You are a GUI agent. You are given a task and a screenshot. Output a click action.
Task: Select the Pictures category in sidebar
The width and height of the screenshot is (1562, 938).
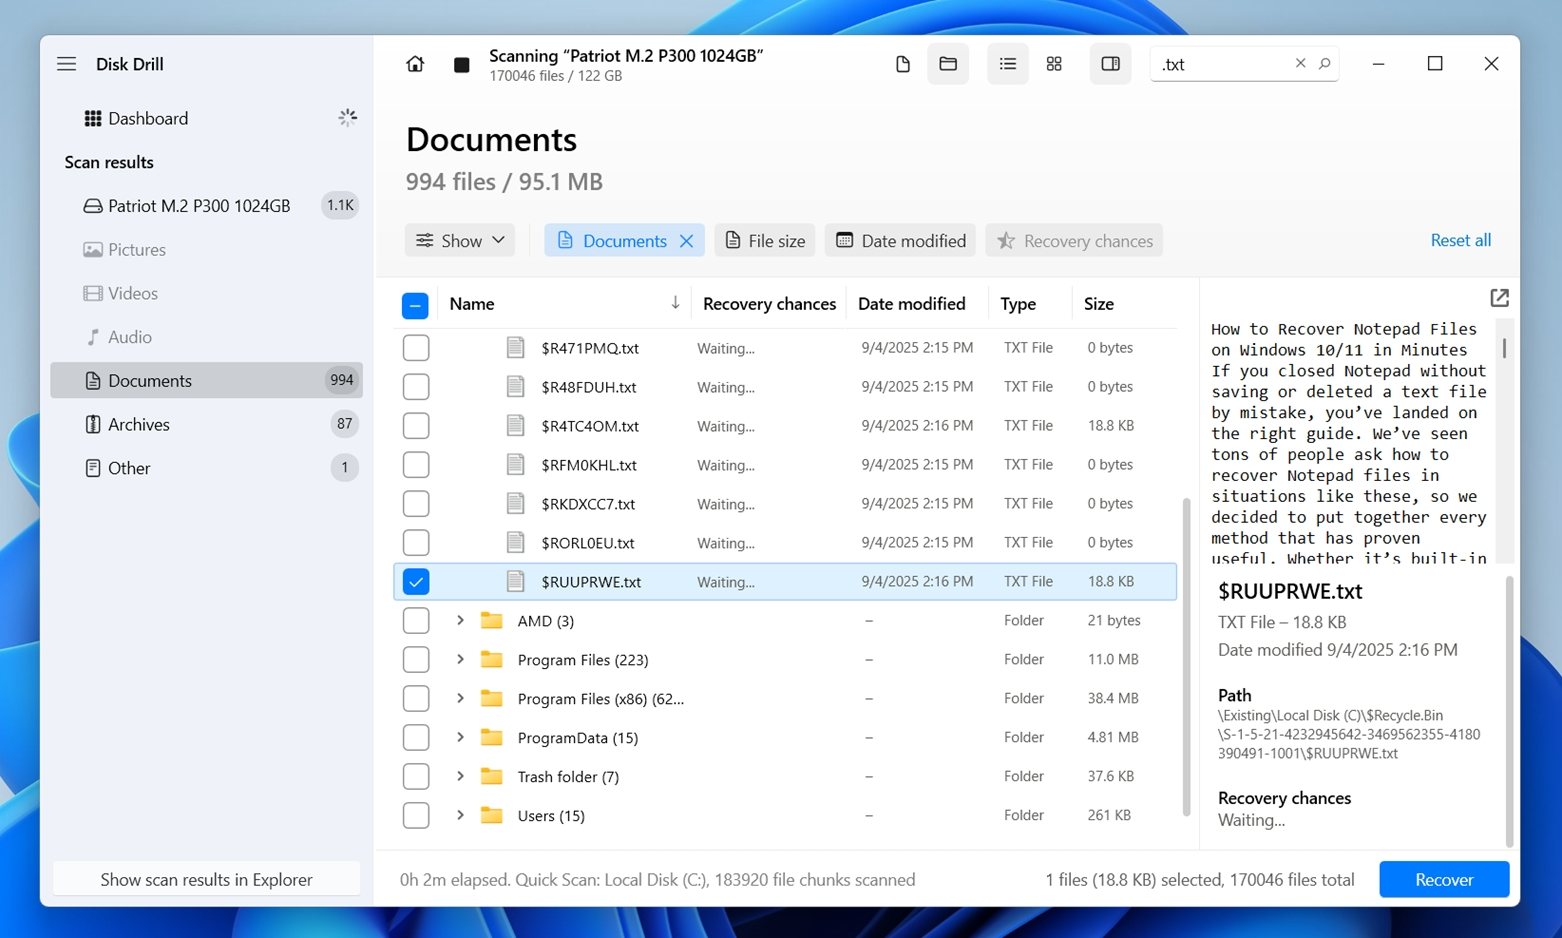pos(137,249)
